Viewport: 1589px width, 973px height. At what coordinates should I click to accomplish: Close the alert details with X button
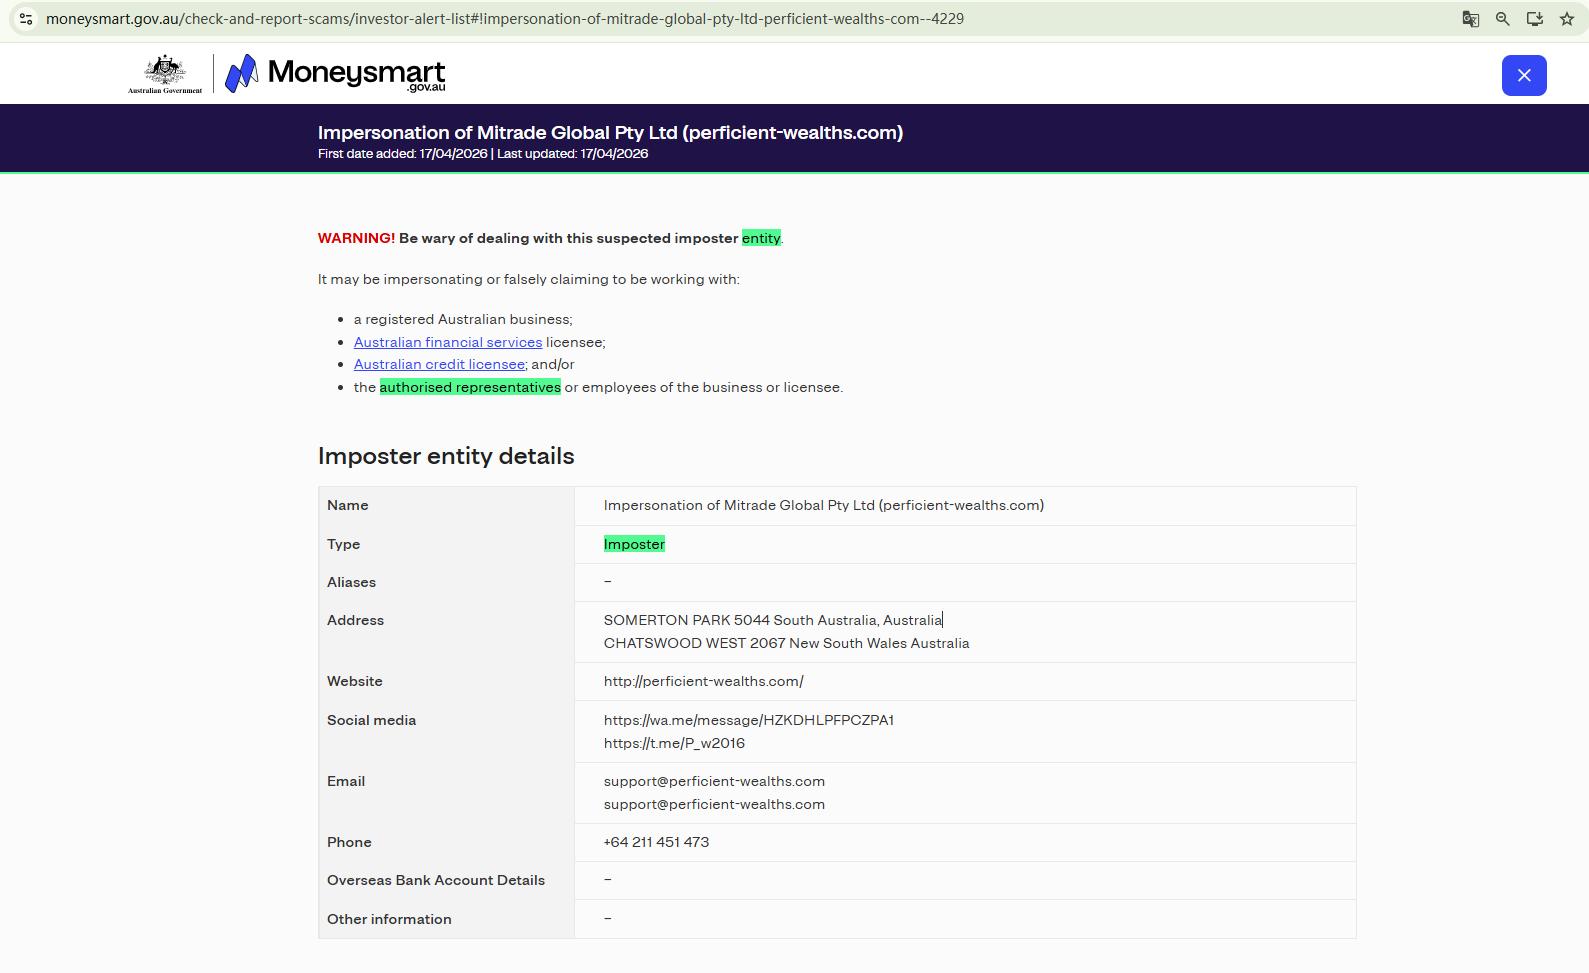coord(1523,75)
